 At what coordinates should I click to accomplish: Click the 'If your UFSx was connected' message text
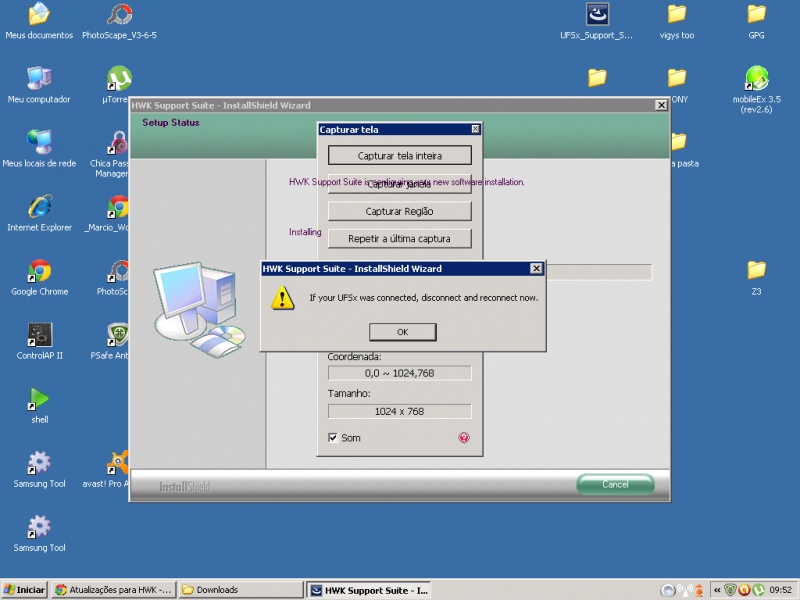[423, 298]
